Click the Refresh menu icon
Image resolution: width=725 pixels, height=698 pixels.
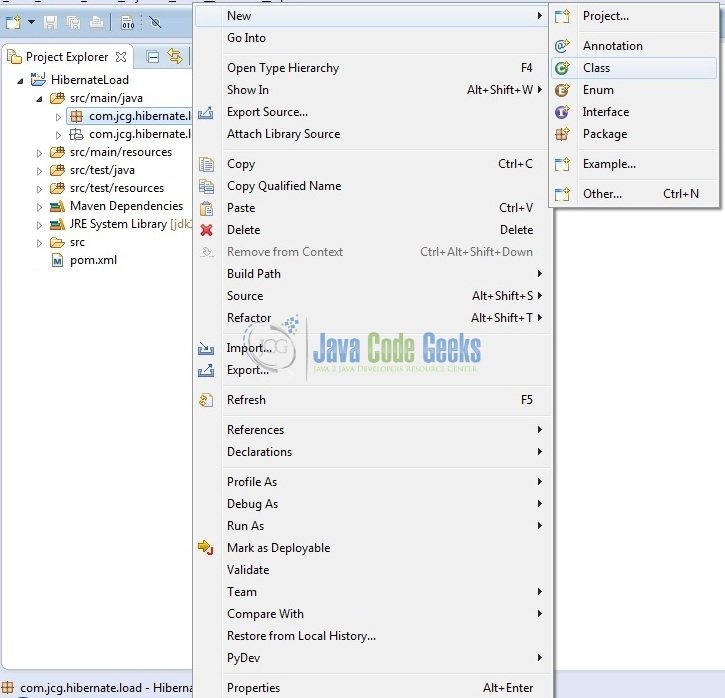click(x=206, y=400)
